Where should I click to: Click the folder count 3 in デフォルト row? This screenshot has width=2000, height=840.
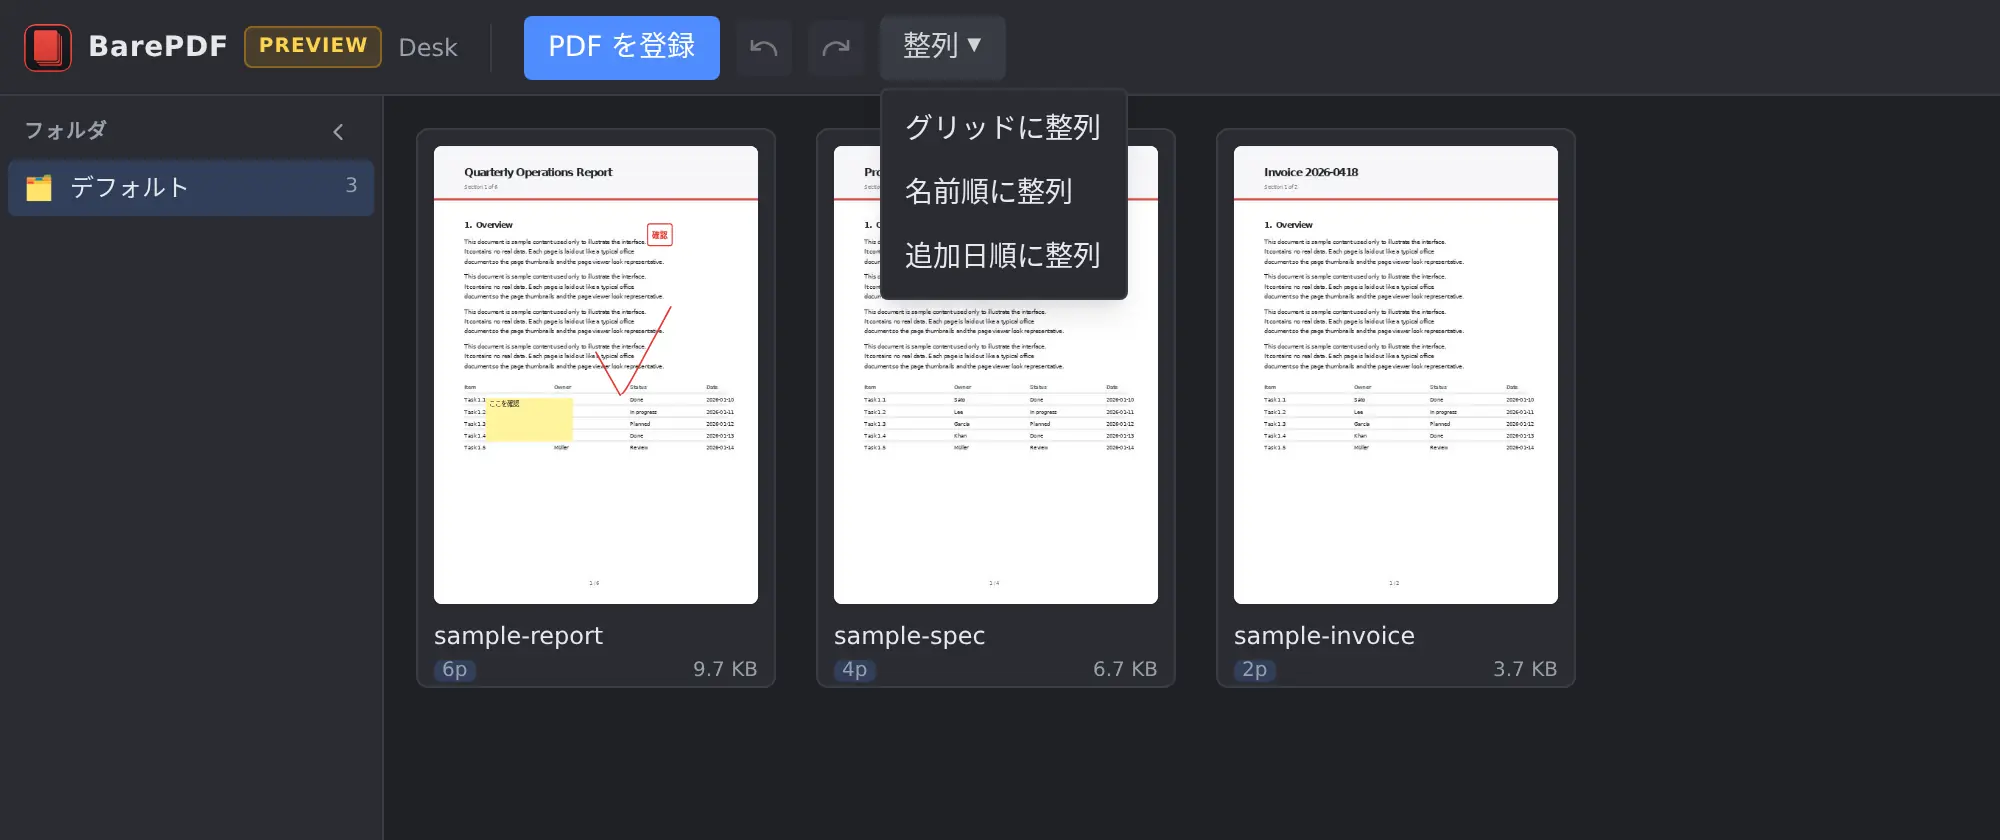point(351,186)
